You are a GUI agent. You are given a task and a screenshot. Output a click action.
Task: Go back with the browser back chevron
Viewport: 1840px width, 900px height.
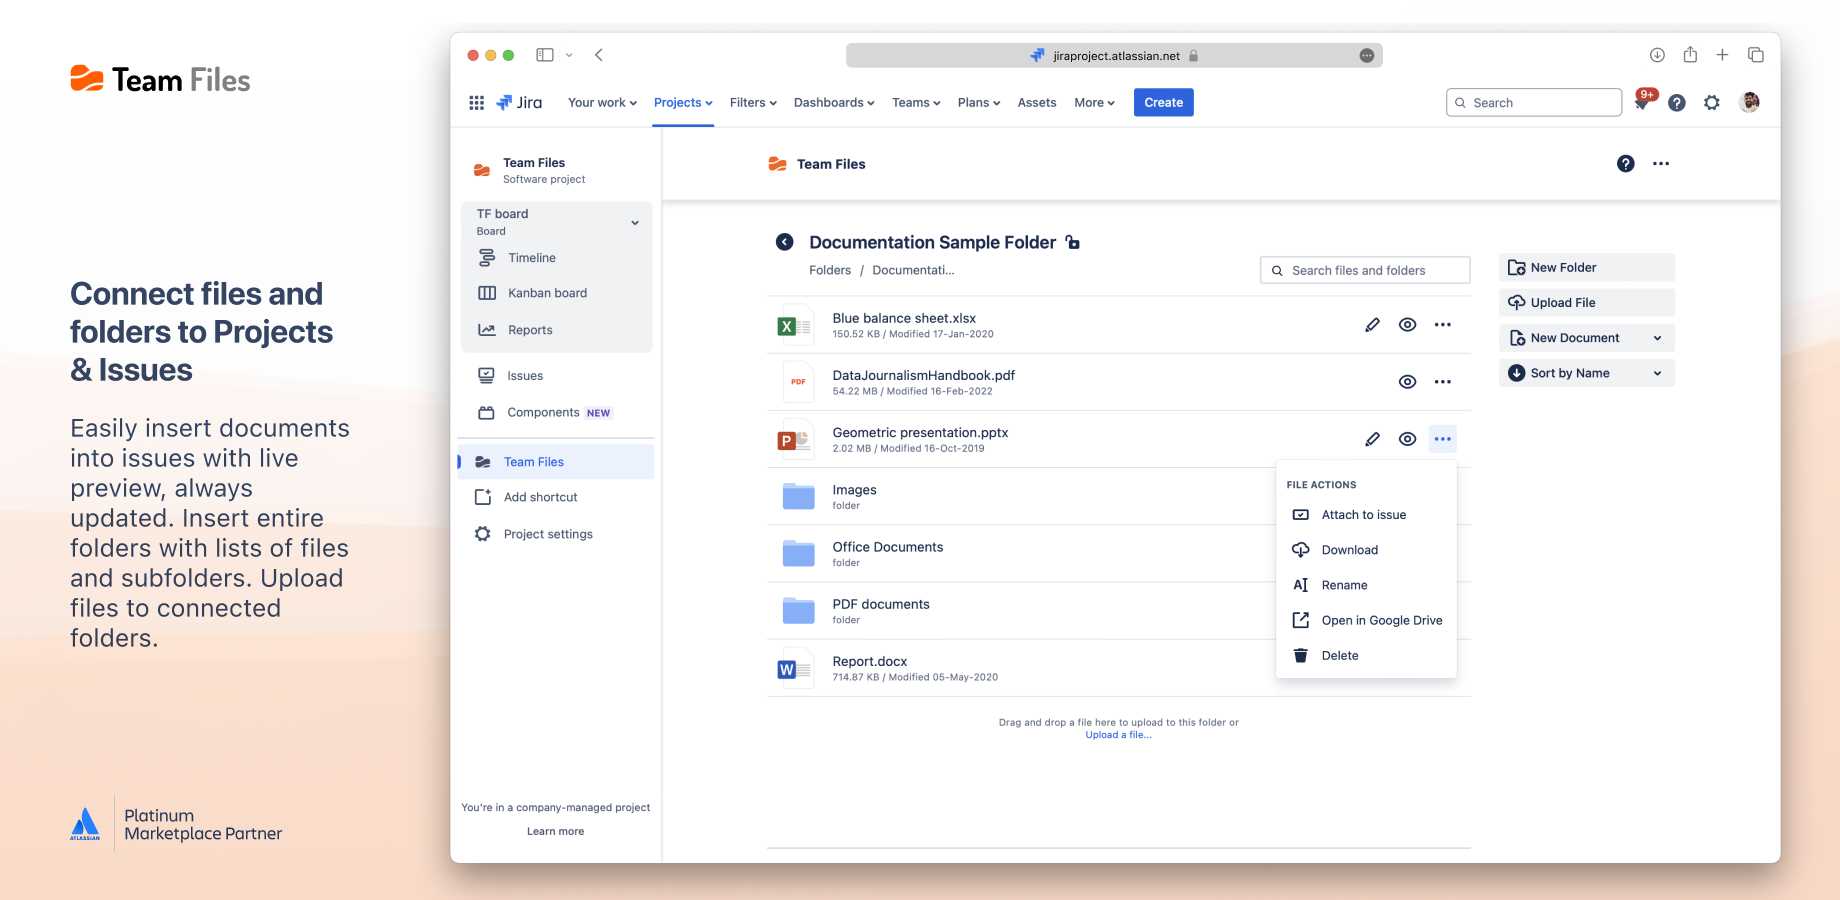pyautogui.click(x=599, y=55)
